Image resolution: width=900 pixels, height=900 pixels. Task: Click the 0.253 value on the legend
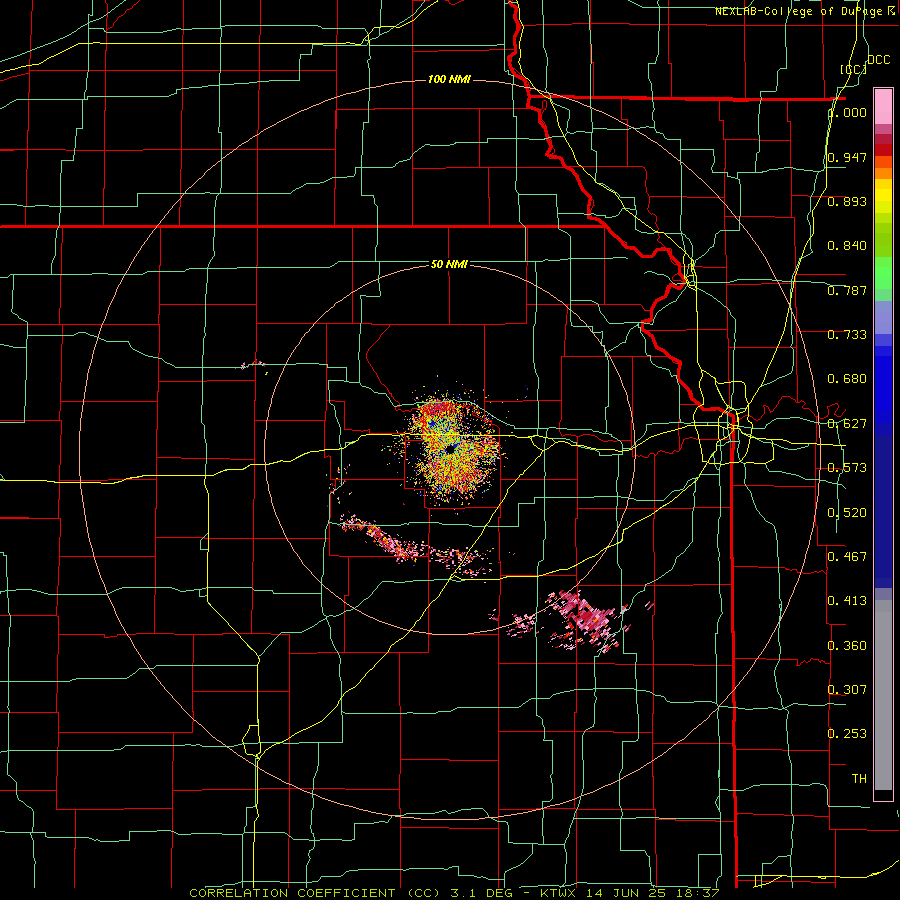(847, 734)
